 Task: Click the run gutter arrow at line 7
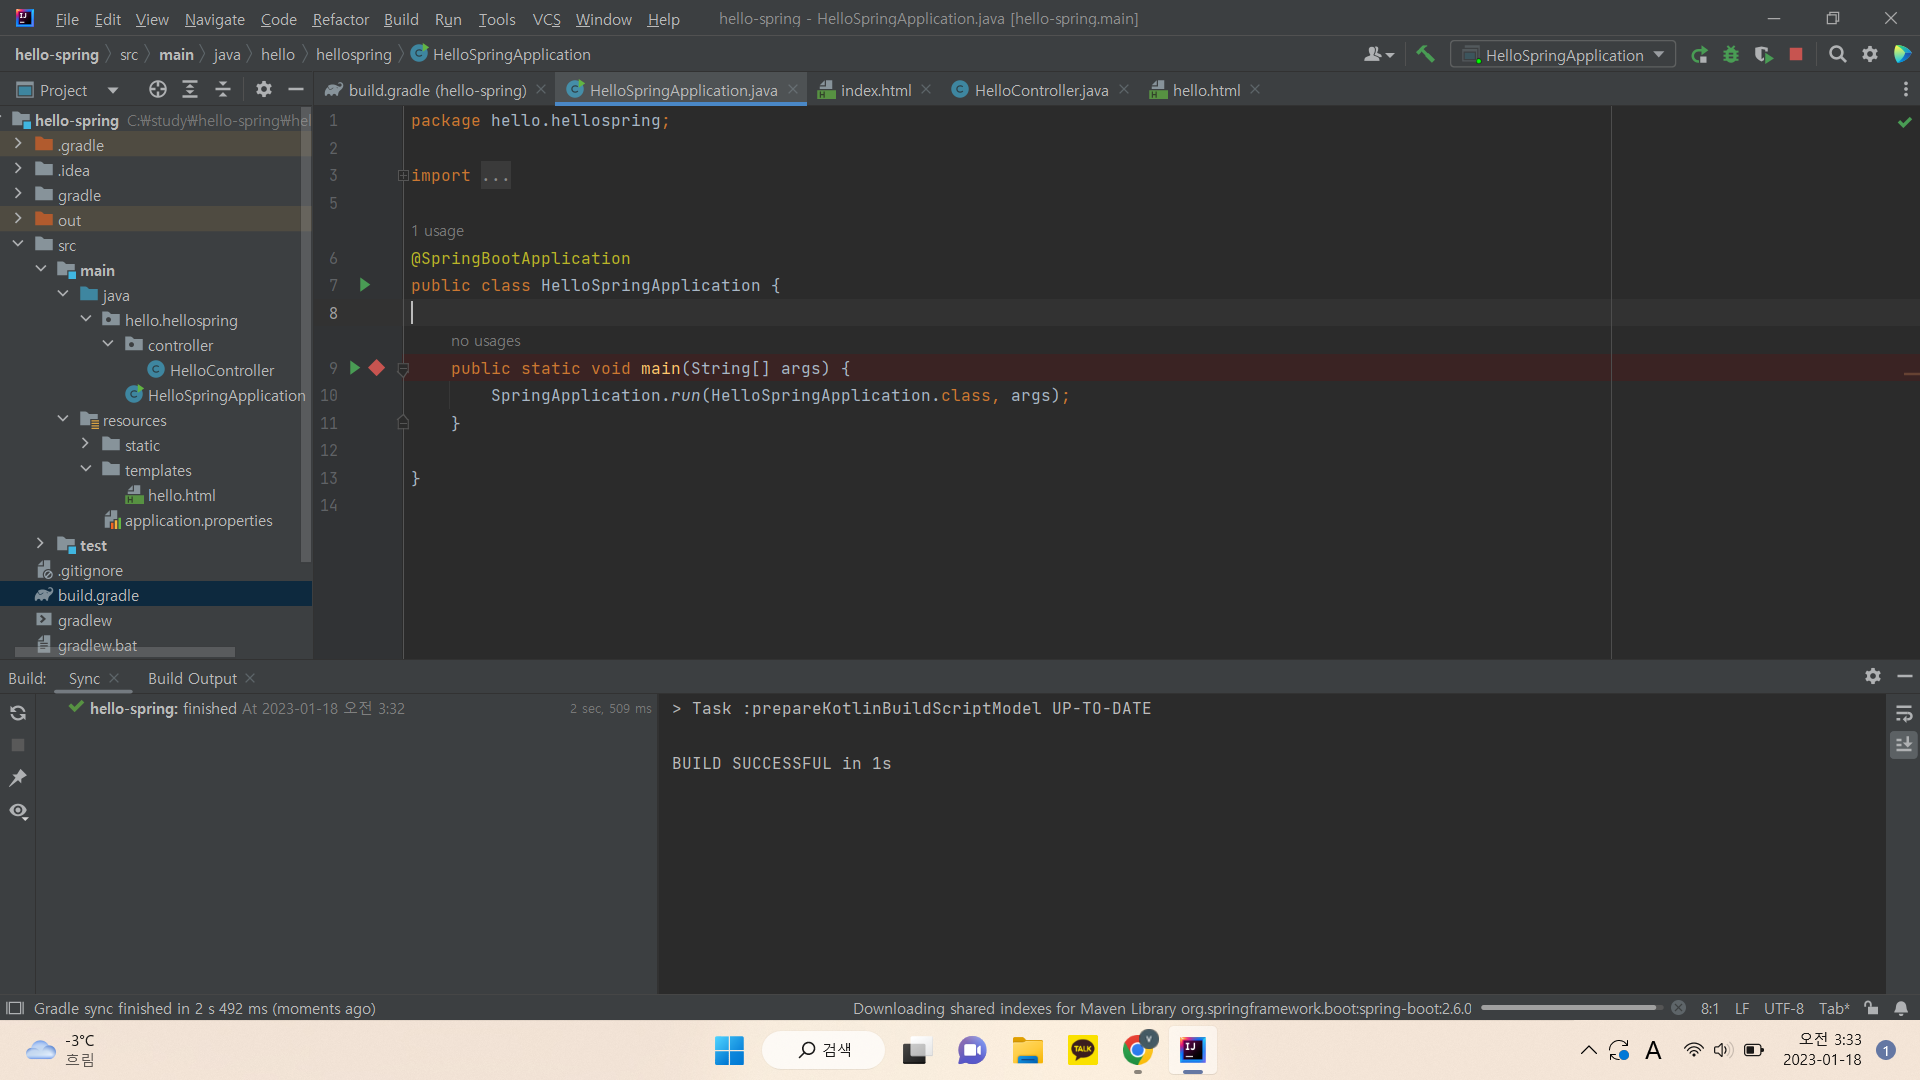[x=365, y=286]
